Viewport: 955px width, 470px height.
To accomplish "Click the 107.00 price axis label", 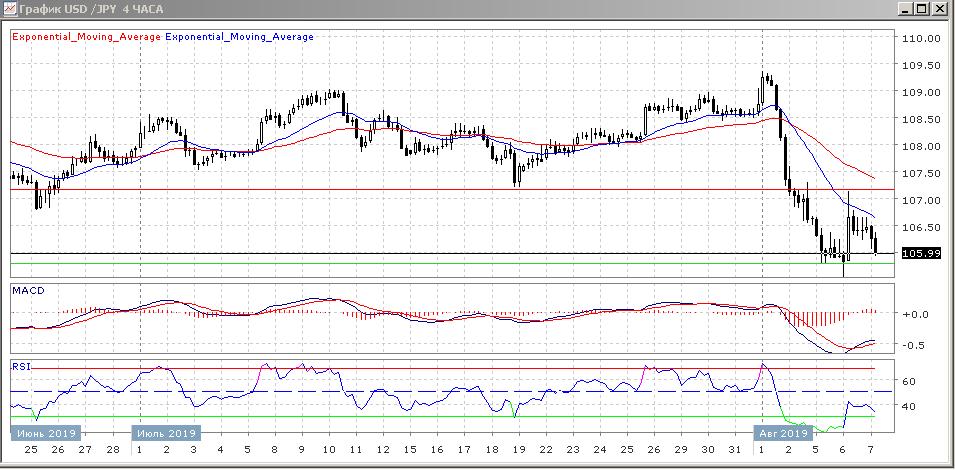I will click(x=921, y=200).
